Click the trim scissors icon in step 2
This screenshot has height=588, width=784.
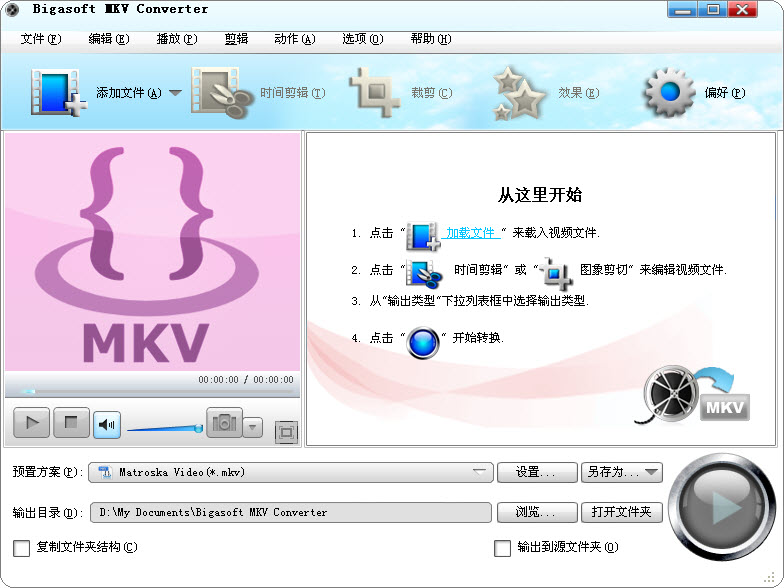click(x=424, y=274)
